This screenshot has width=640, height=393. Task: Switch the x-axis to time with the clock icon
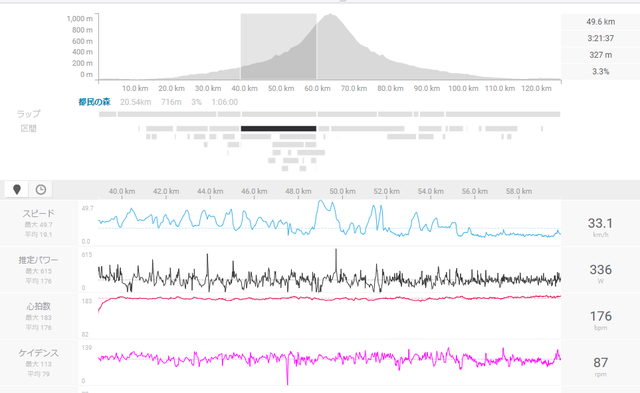click(40, 190)
